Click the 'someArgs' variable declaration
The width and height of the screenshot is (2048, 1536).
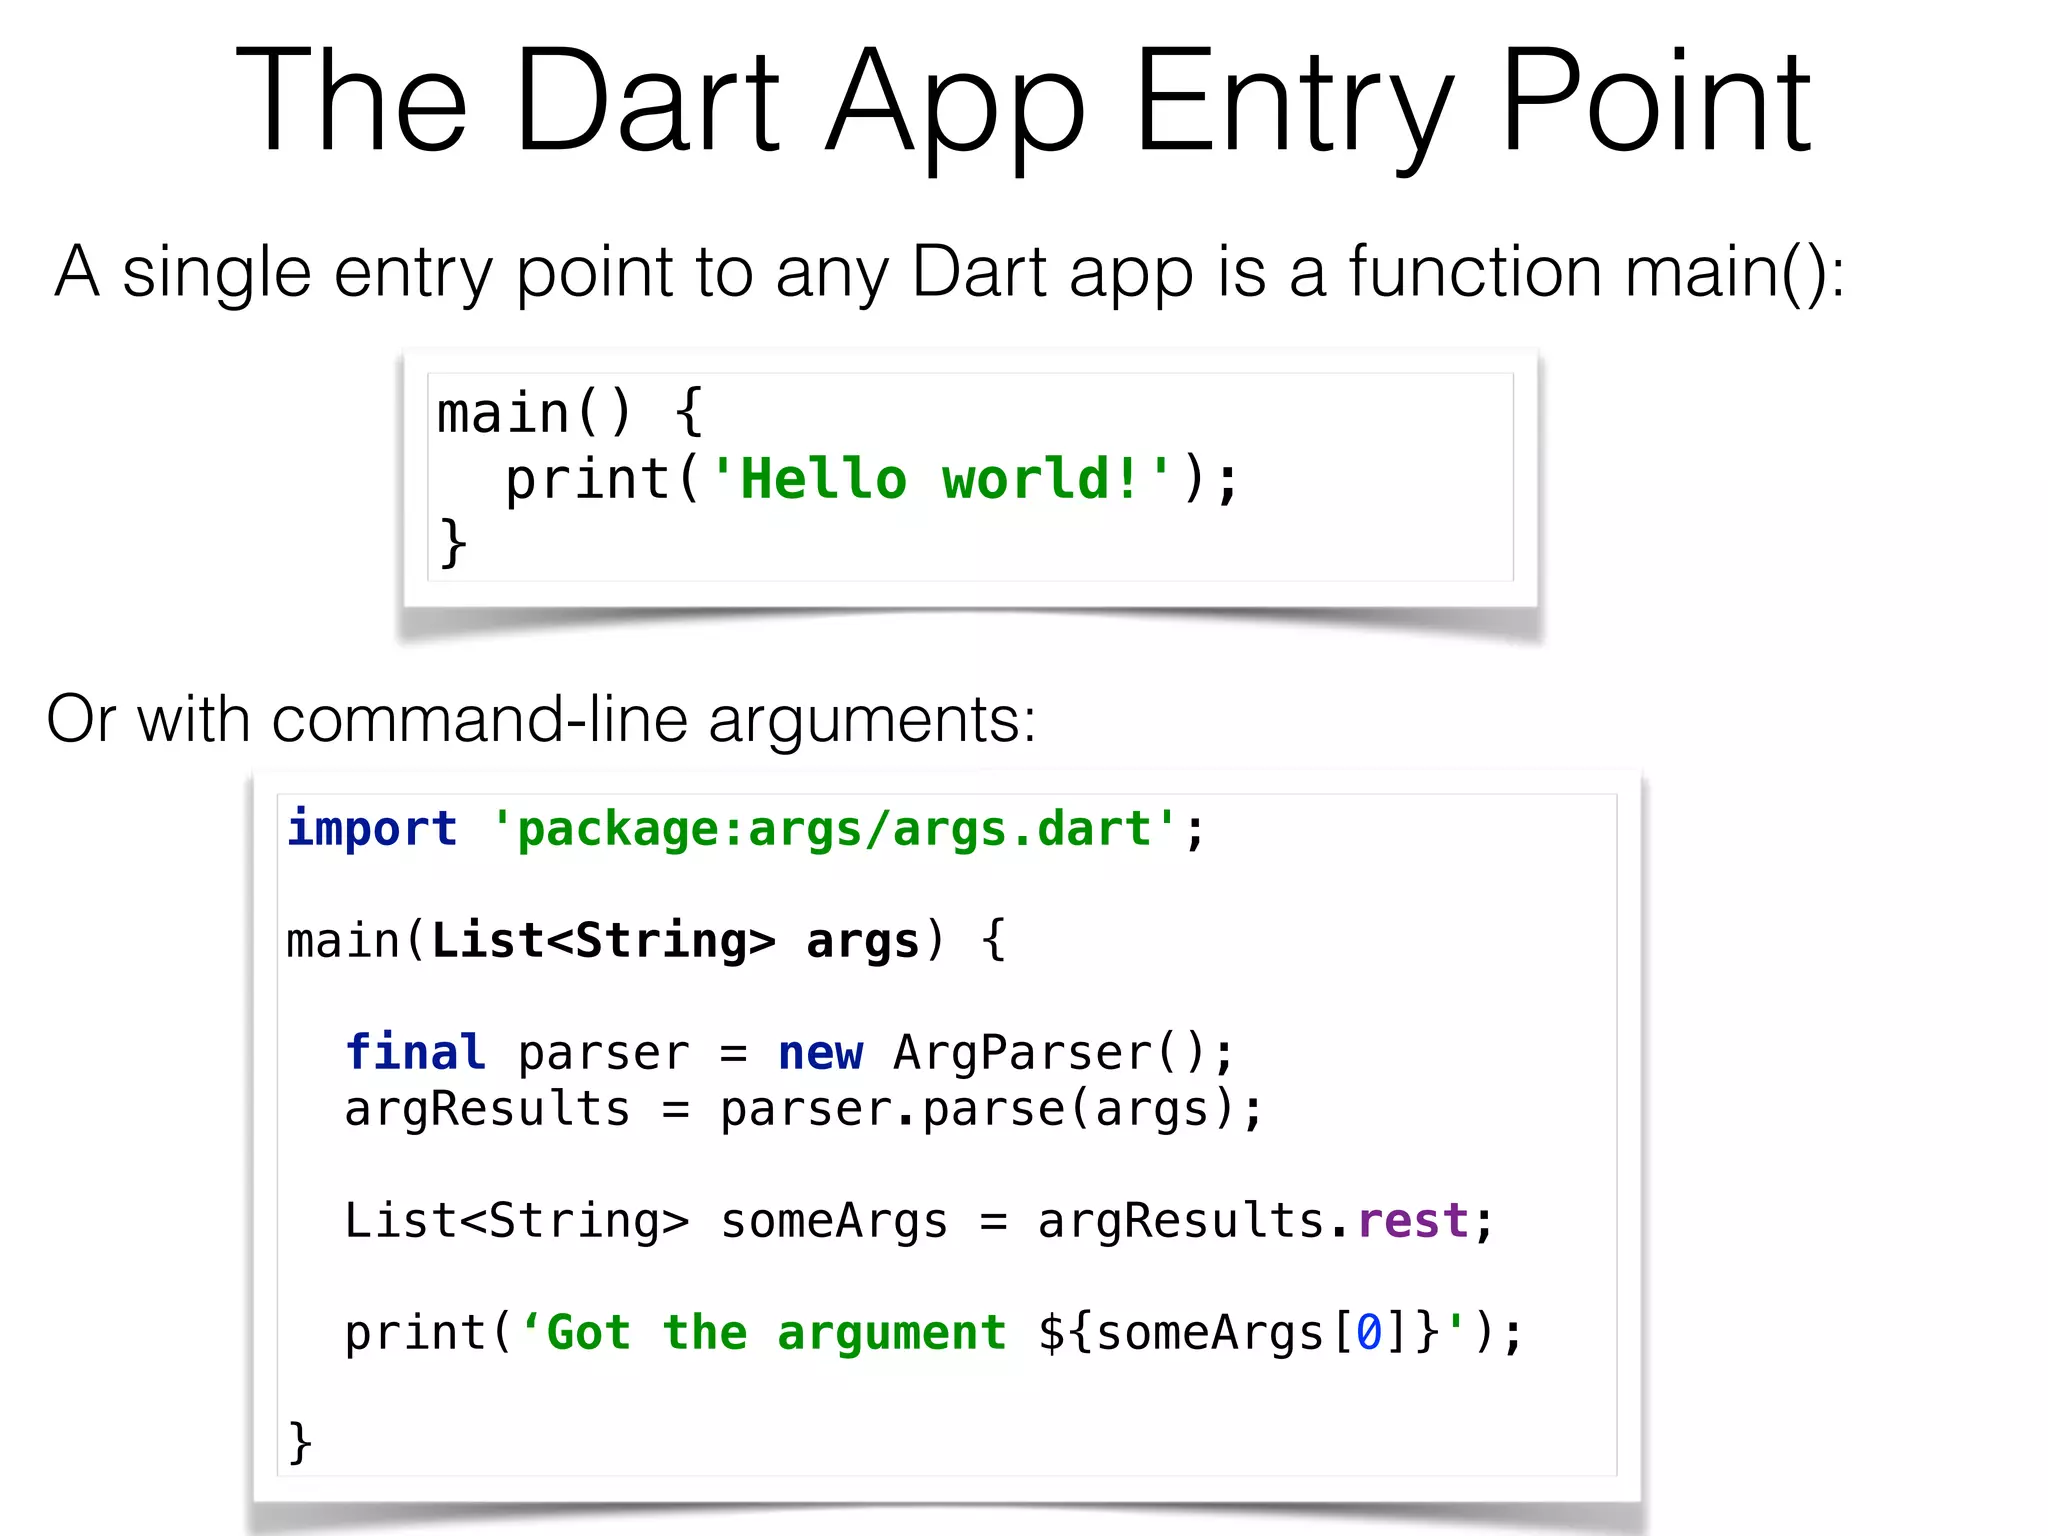coord(834,1221)
